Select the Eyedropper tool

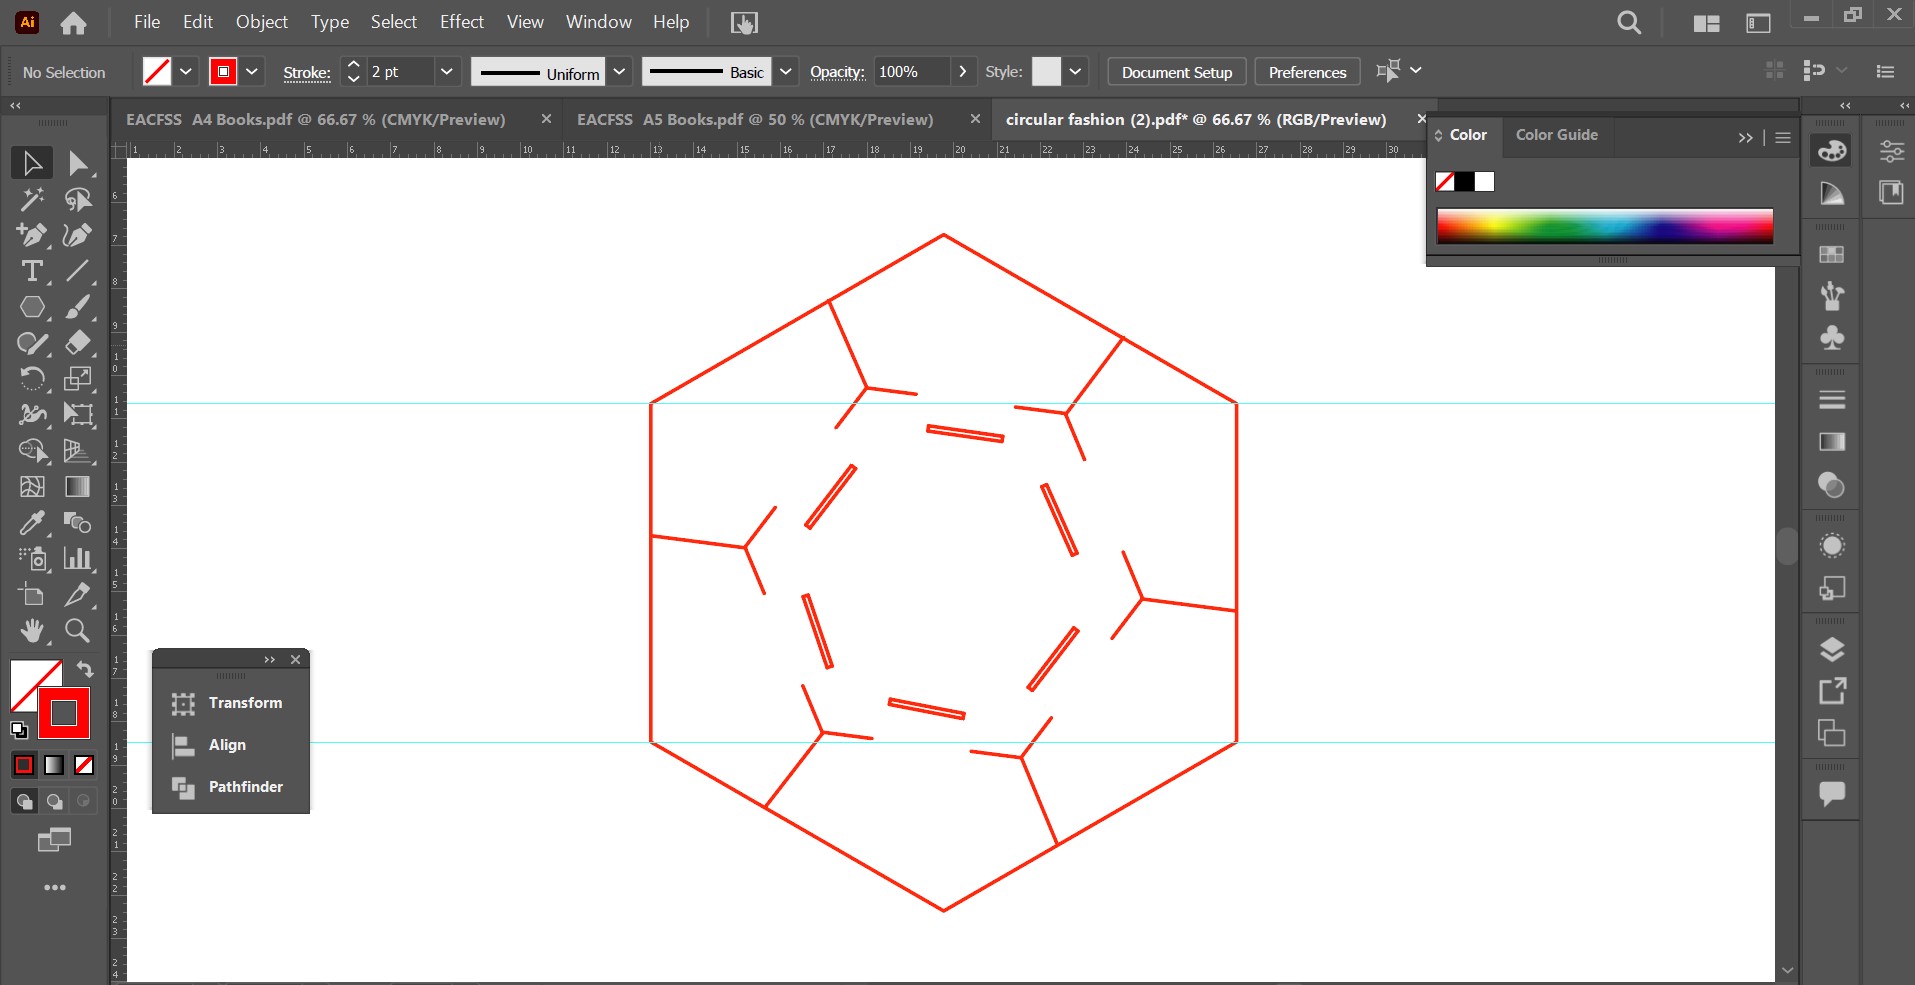pyautogui.click(x=32, y=523)
